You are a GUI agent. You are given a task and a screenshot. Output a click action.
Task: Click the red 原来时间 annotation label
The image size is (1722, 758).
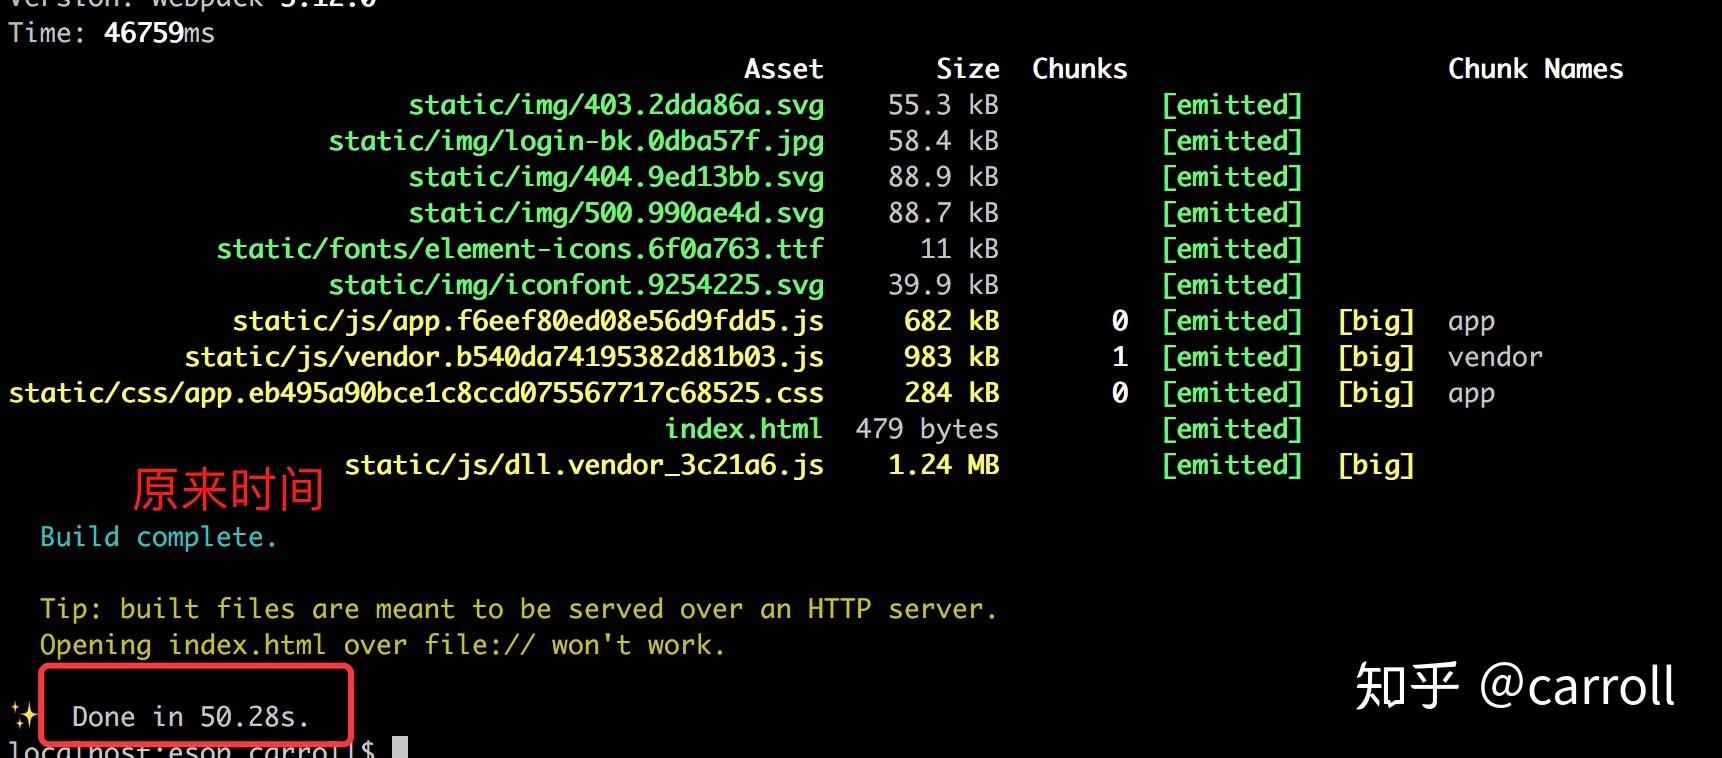coord(229,490)
